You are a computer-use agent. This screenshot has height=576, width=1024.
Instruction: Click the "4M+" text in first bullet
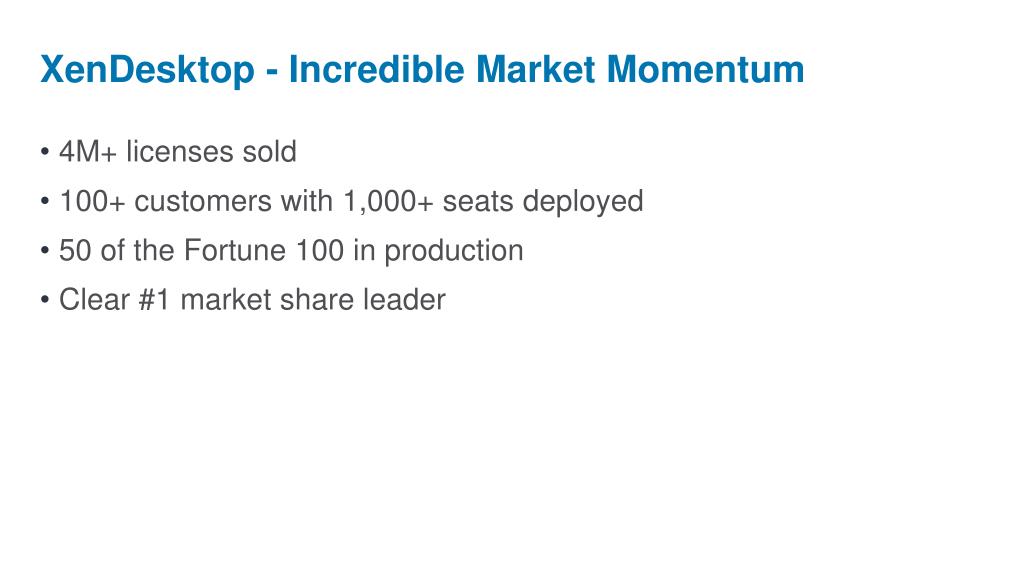pyautogui.click(x=88, y=152)
